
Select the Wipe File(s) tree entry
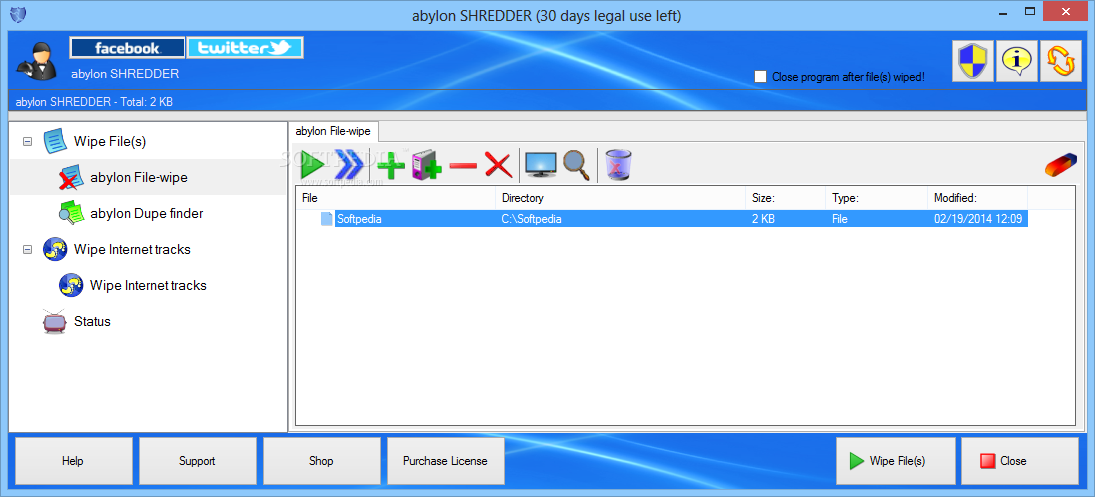[x=110, y=141]
